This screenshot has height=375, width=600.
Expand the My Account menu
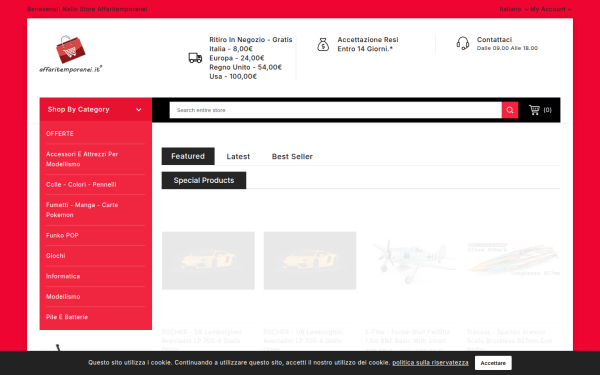551,9
